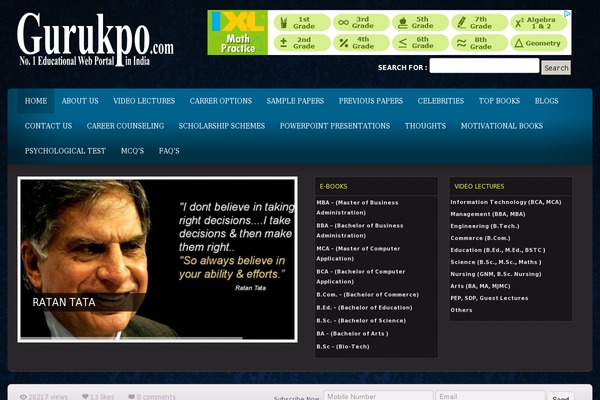Open Education (B.Ed., M.Ed., BSTC) video lectures

(498, 250)
